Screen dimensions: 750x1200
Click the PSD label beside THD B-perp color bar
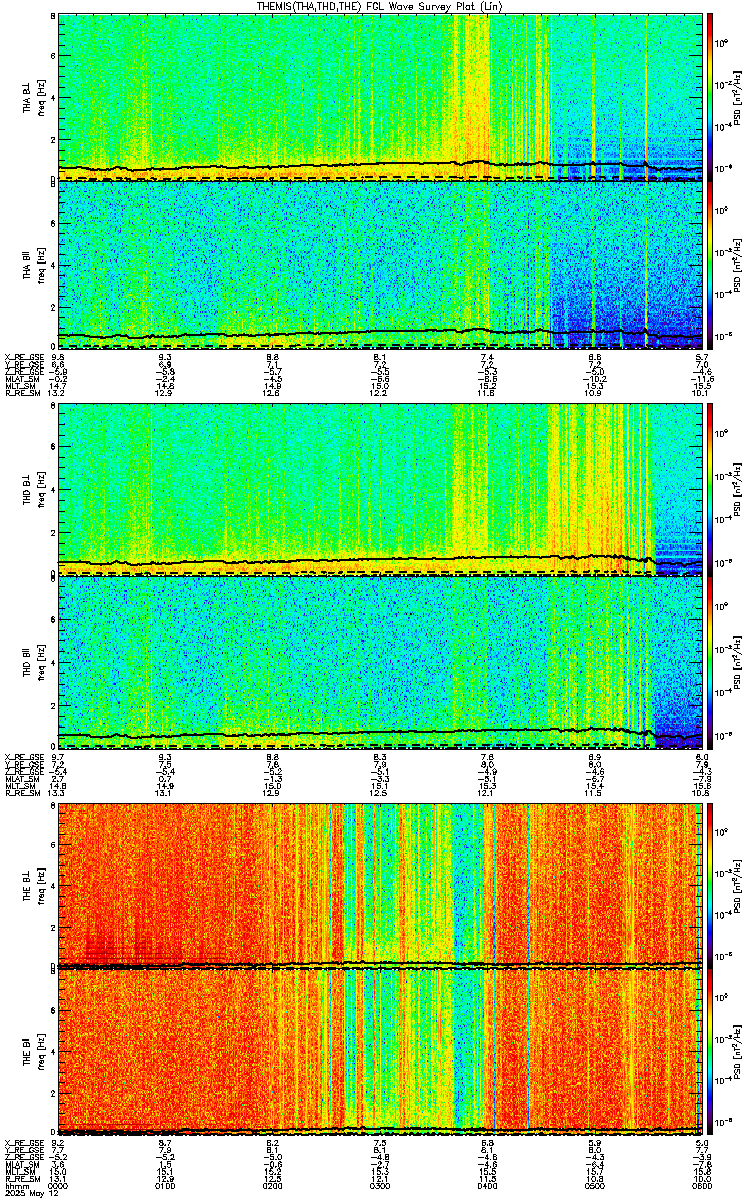(x=739, y=489)
